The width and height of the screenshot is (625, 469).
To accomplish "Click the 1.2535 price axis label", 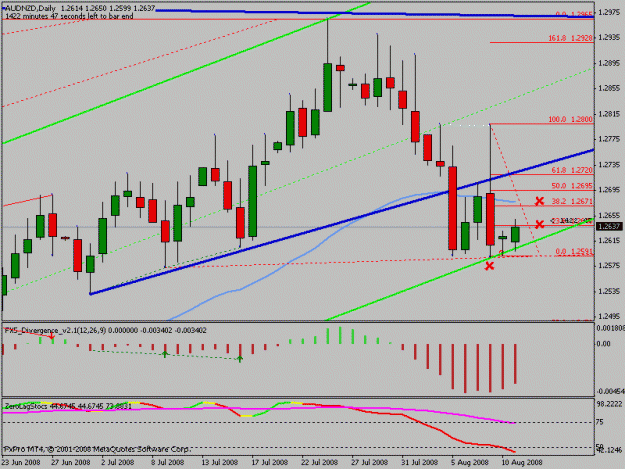I will click(x=609, y=291).
